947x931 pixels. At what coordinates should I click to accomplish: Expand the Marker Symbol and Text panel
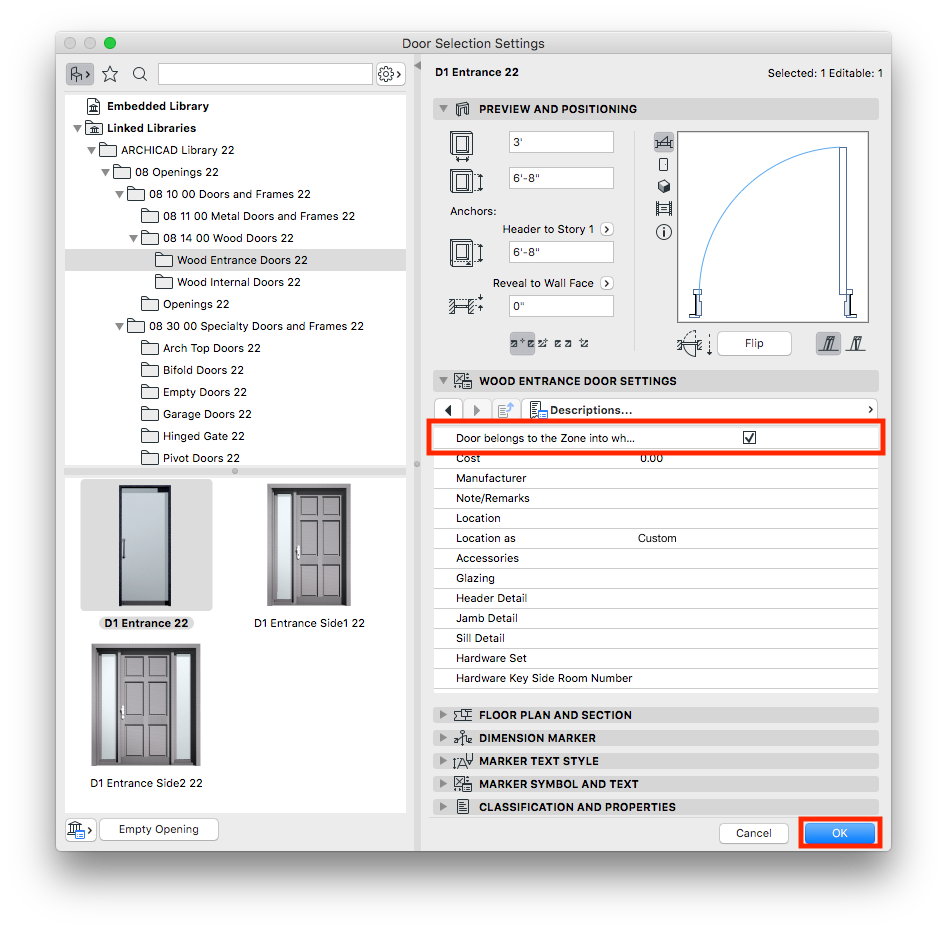[443, 784]
